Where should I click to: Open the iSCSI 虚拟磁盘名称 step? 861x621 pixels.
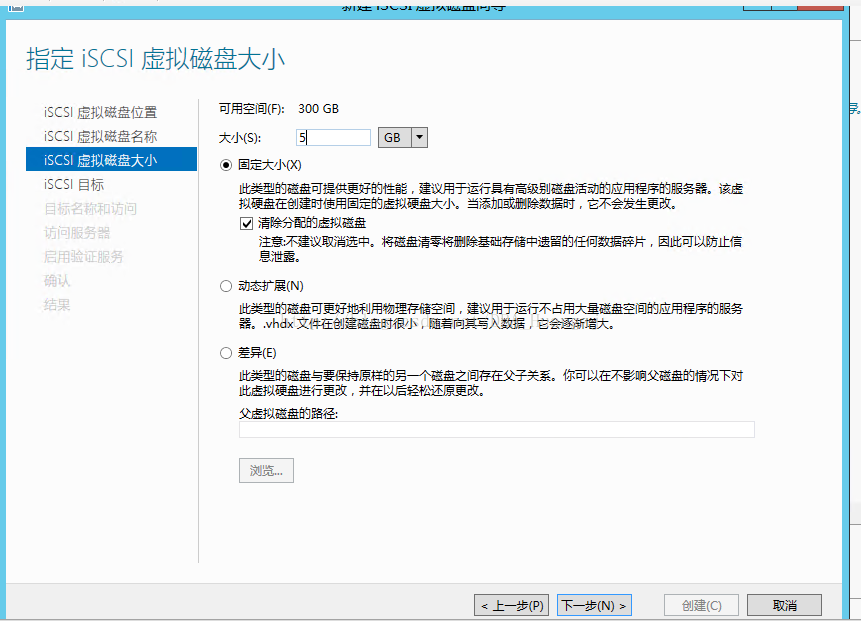100,136
